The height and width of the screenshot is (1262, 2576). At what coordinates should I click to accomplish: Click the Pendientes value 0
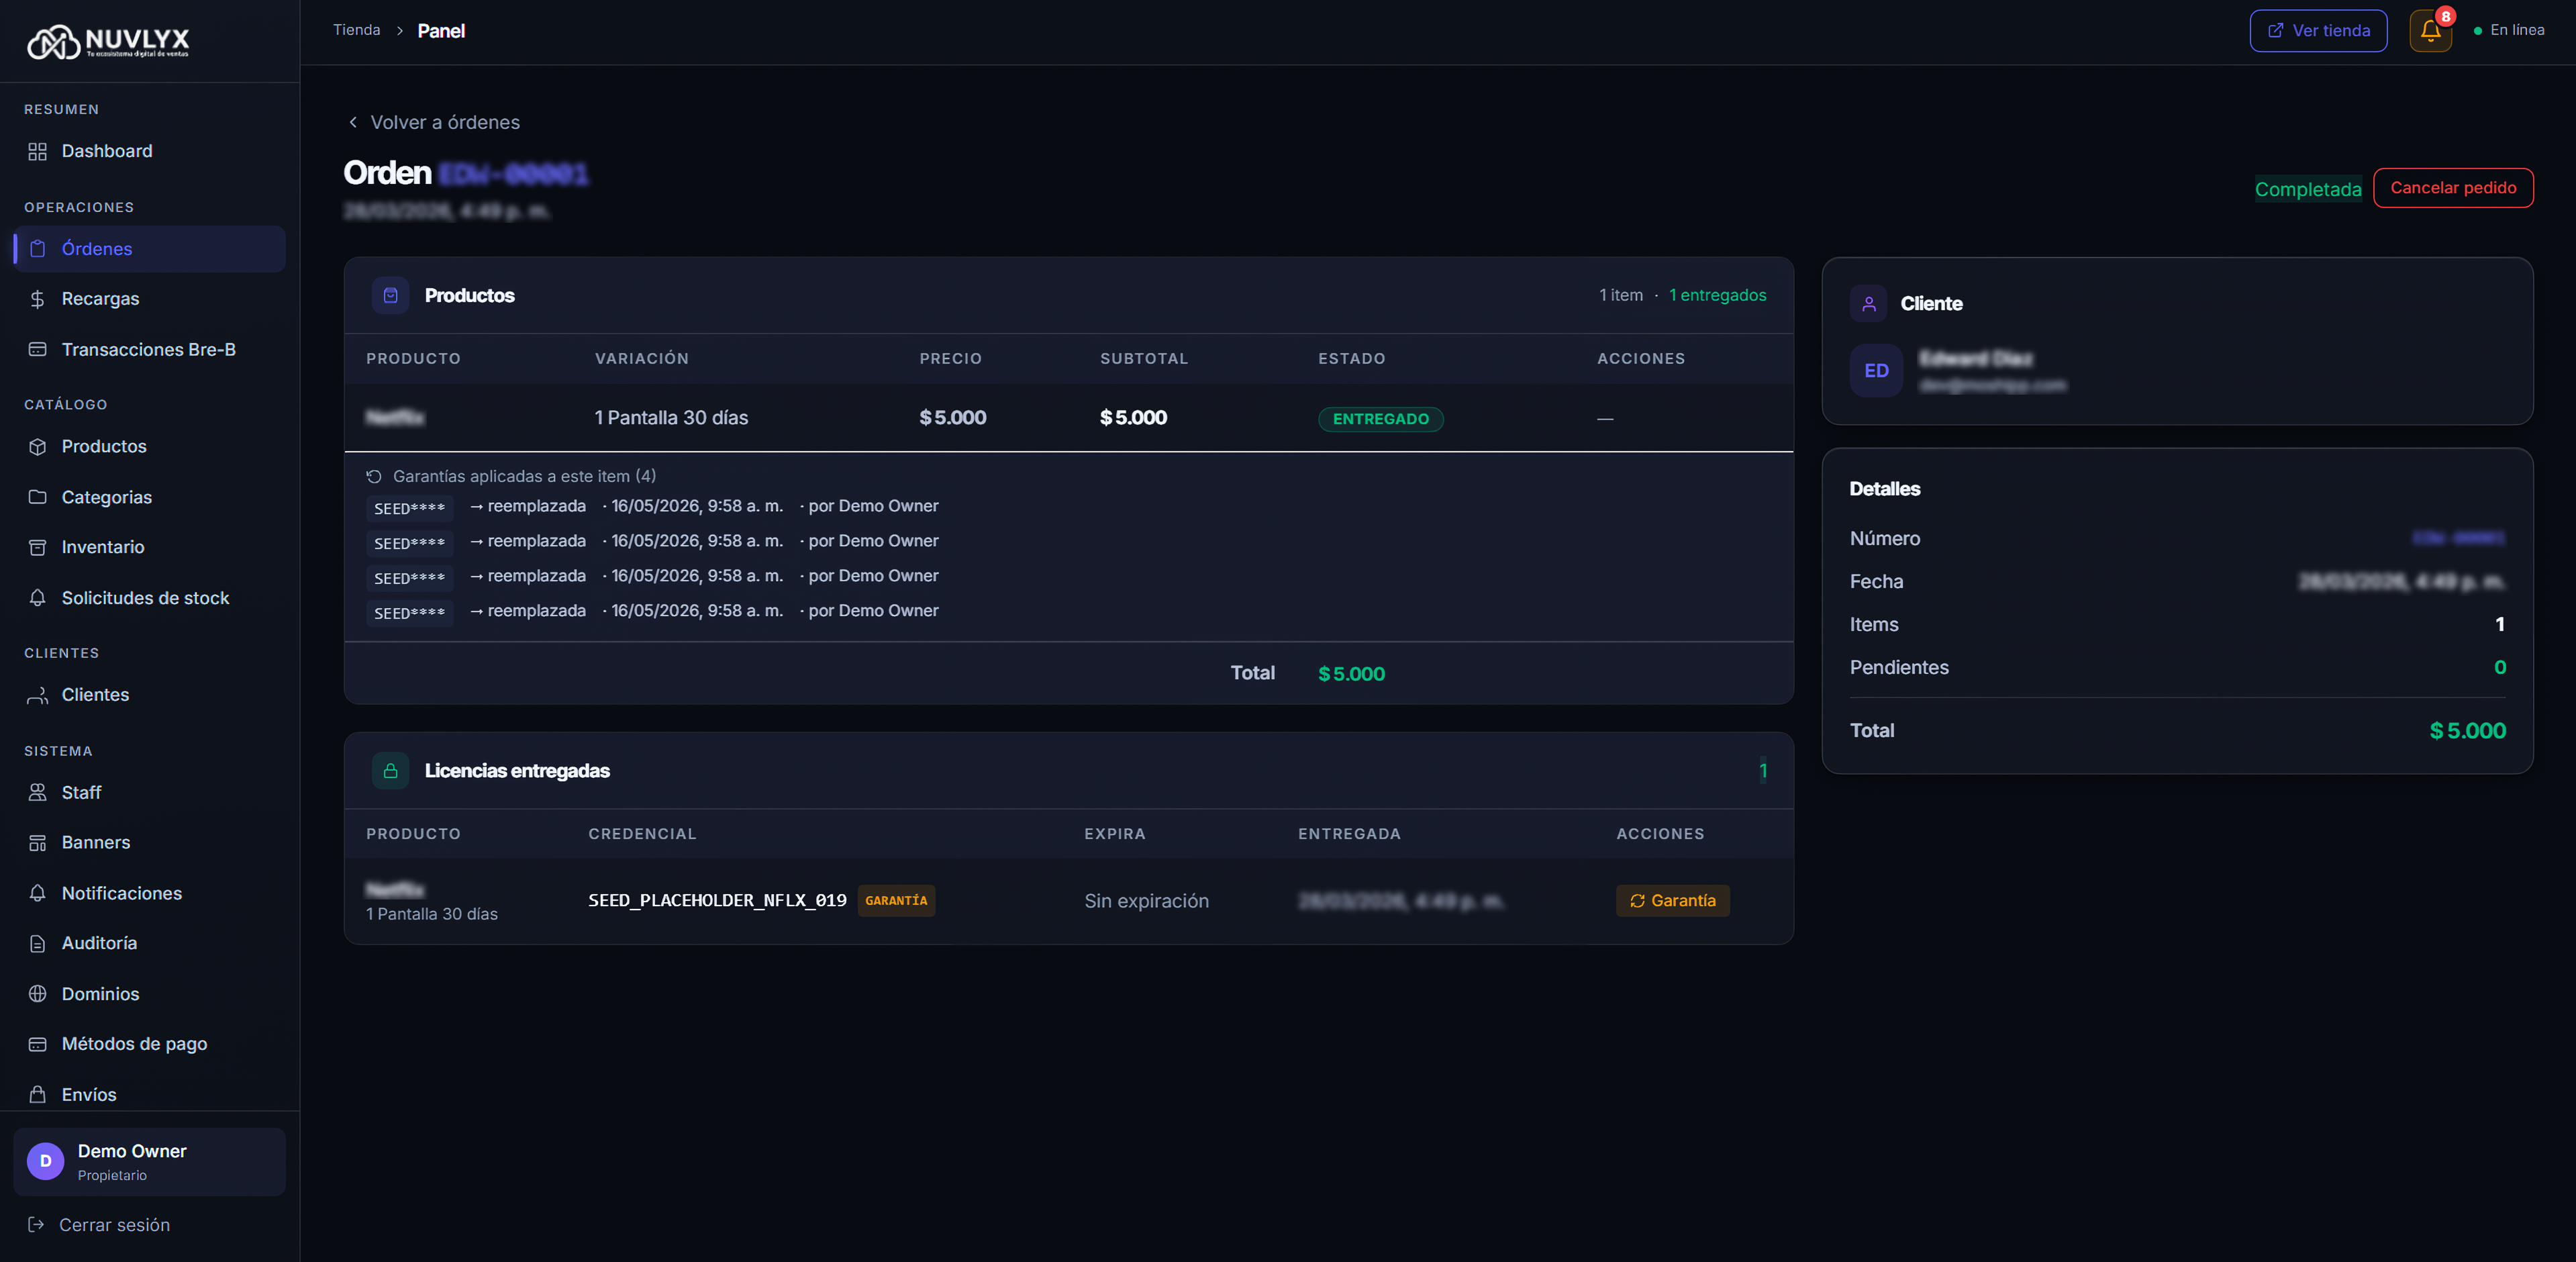(x=2499, y=667)
